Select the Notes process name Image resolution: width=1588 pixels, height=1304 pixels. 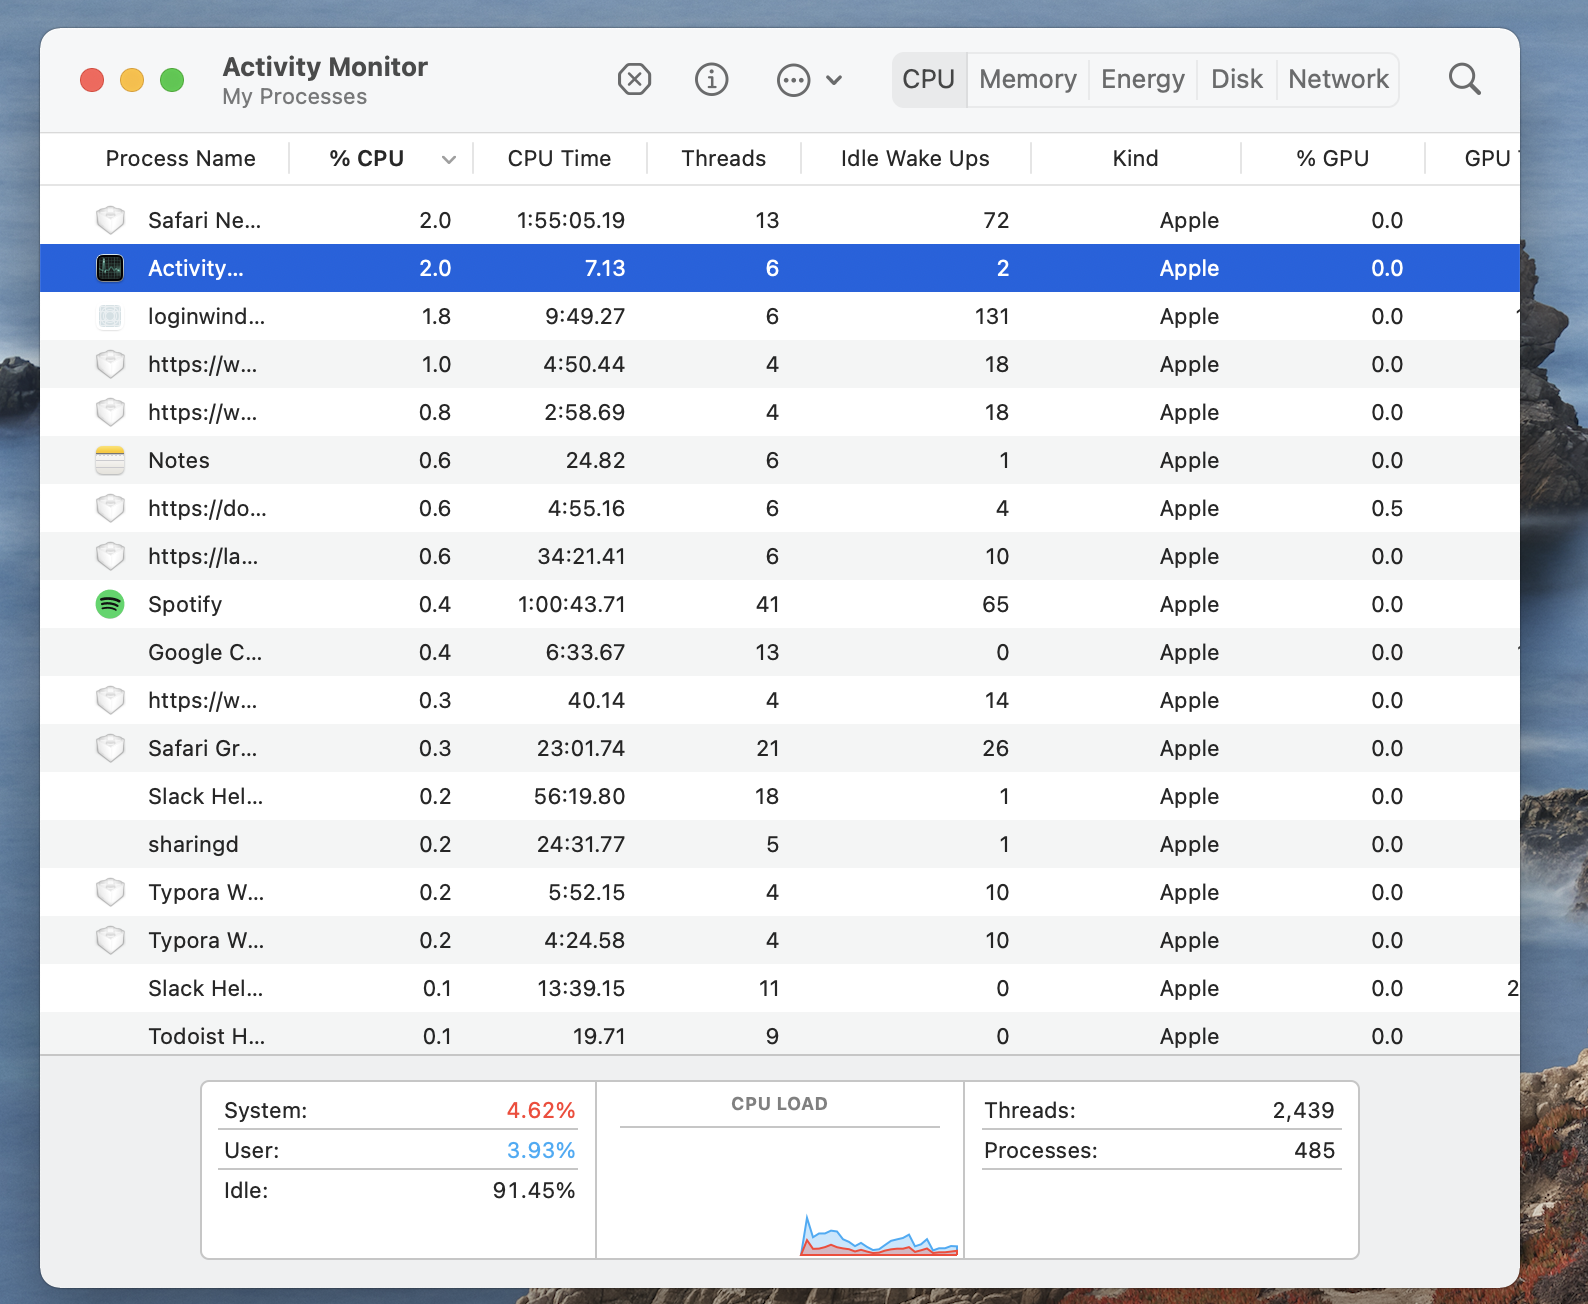(179, 460)
